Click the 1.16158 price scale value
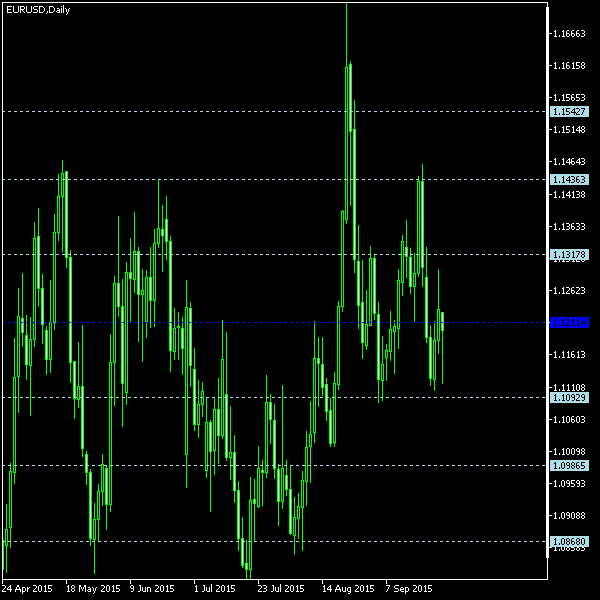Viewport: 600px width, 600px height. (569, 66)
